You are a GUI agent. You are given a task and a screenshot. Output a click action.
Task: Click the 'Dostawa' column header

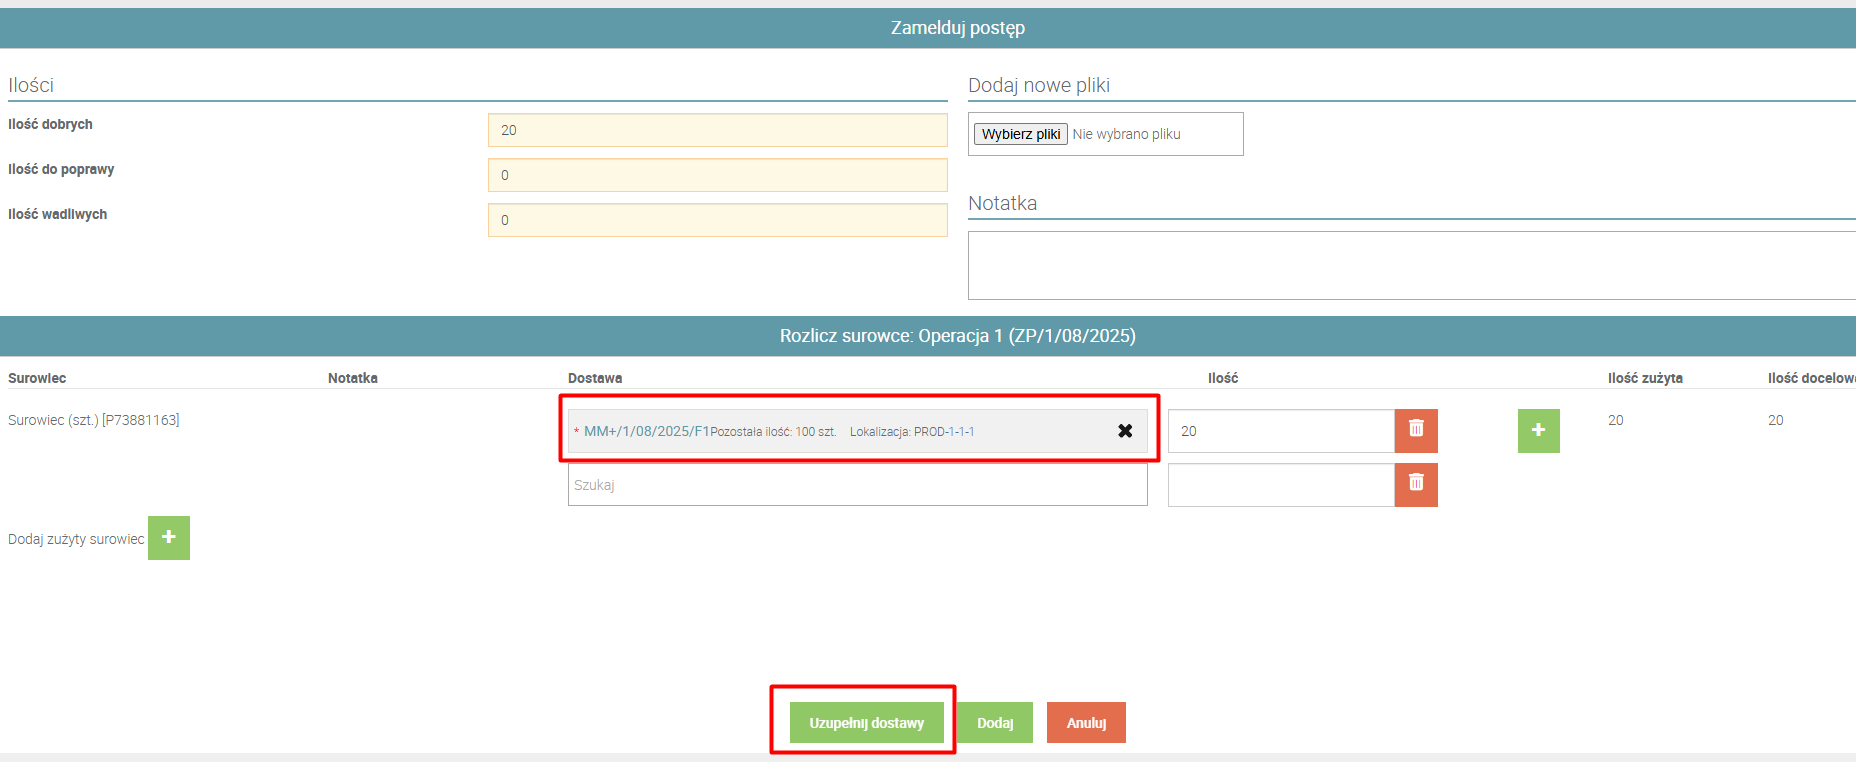click(595, 378)
